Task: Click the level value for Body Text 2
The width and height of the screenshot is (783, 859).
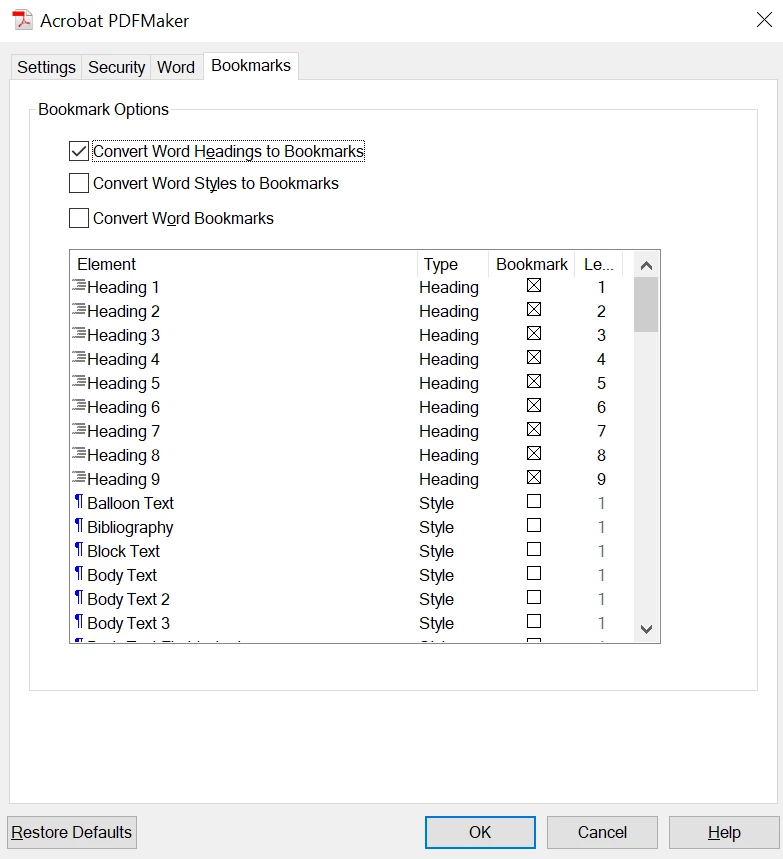Action: coord(601,599)
